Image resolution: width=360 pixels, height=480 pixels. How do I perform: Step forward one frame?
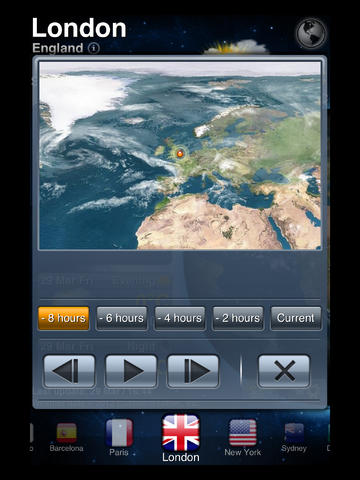pos(193,371)
